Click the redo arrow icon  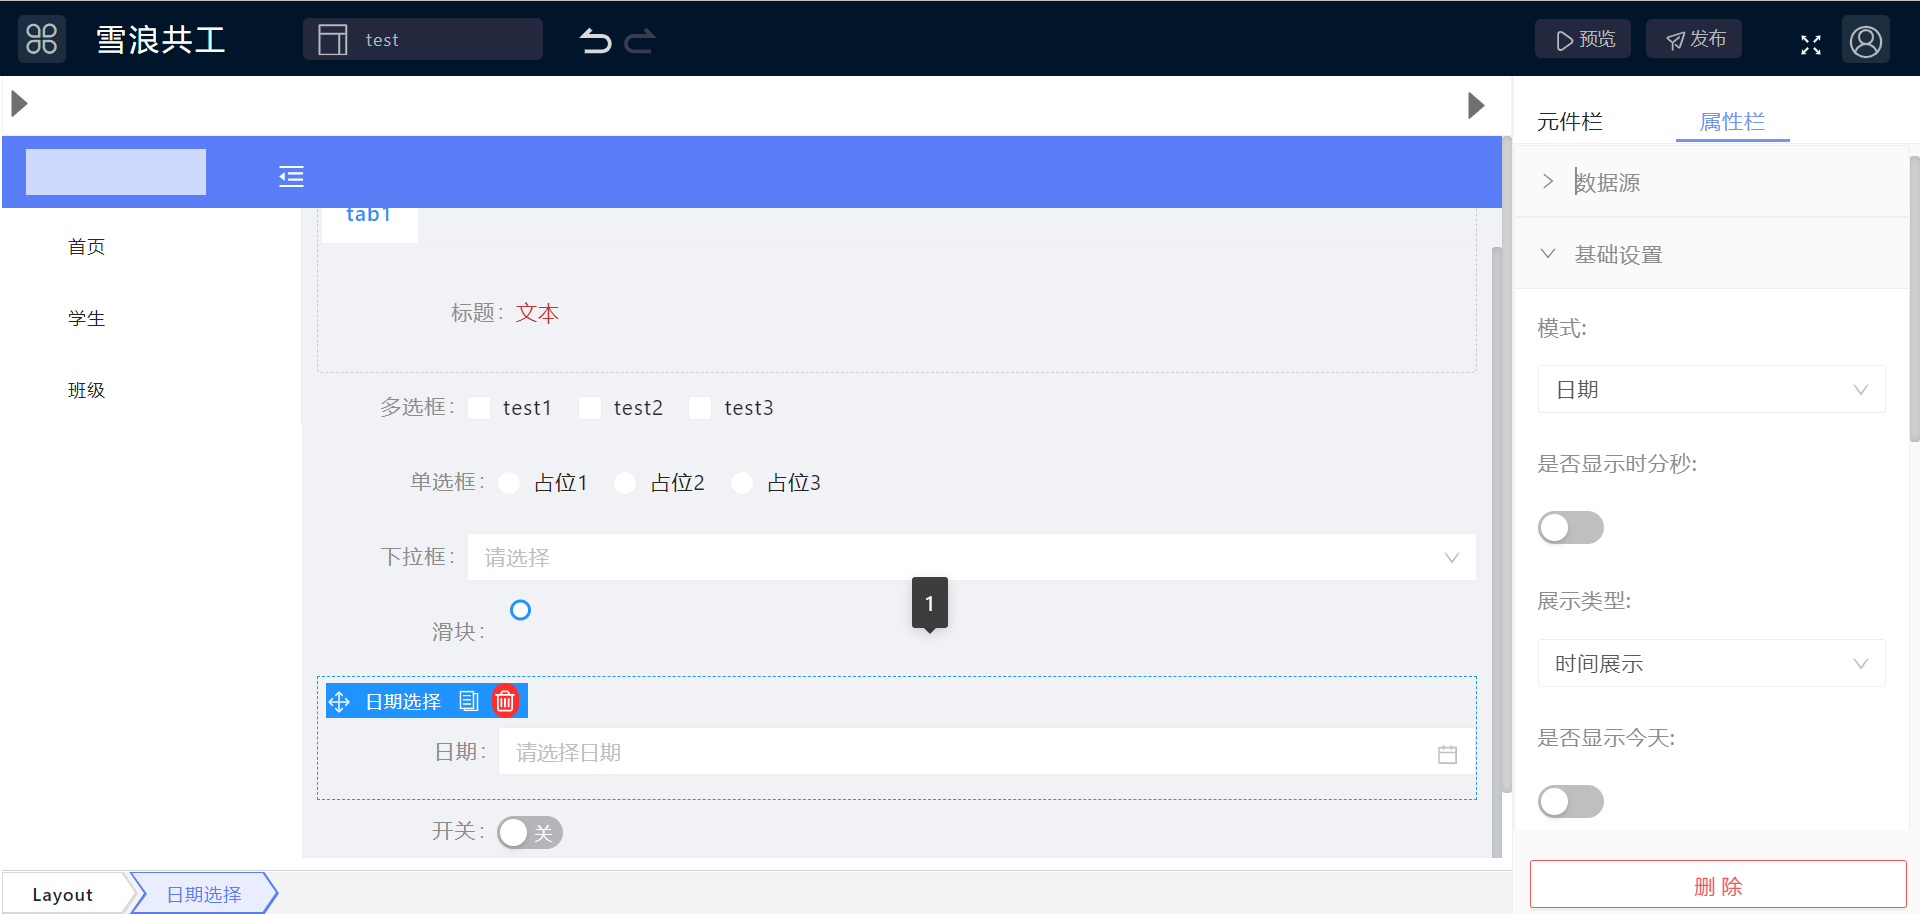640,41
